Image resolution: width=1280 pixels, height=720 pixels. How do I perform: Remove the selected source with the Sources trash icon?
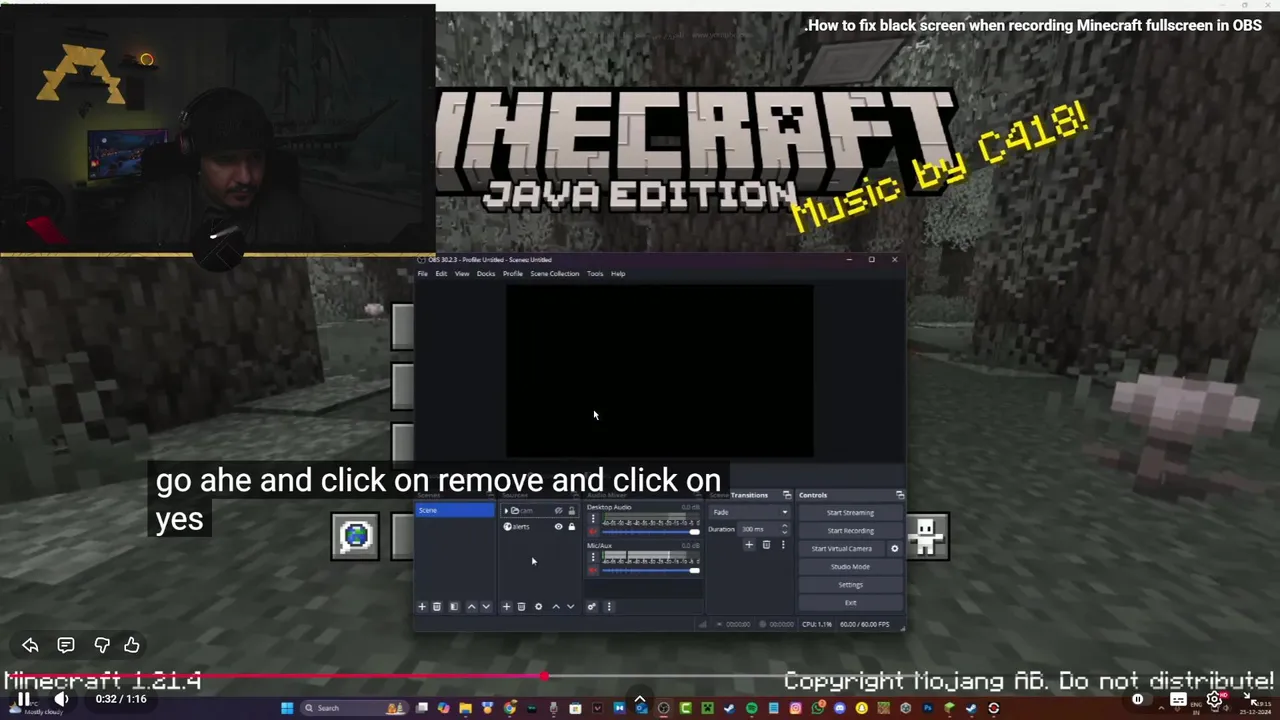pos(521,607)
